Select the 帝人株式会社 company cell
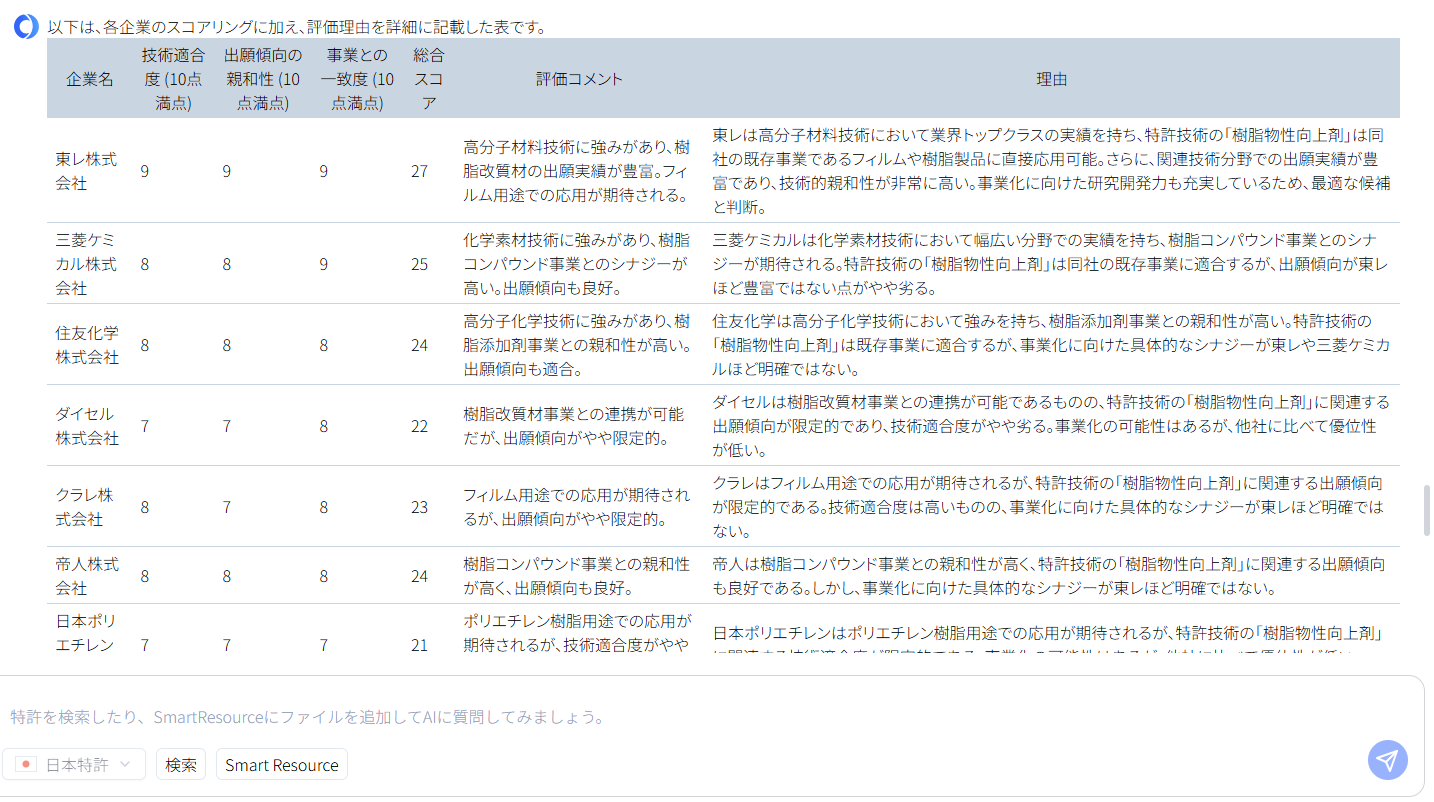Image resolution: width=1434 pixels, height=802 pixels. click(90, 576)
